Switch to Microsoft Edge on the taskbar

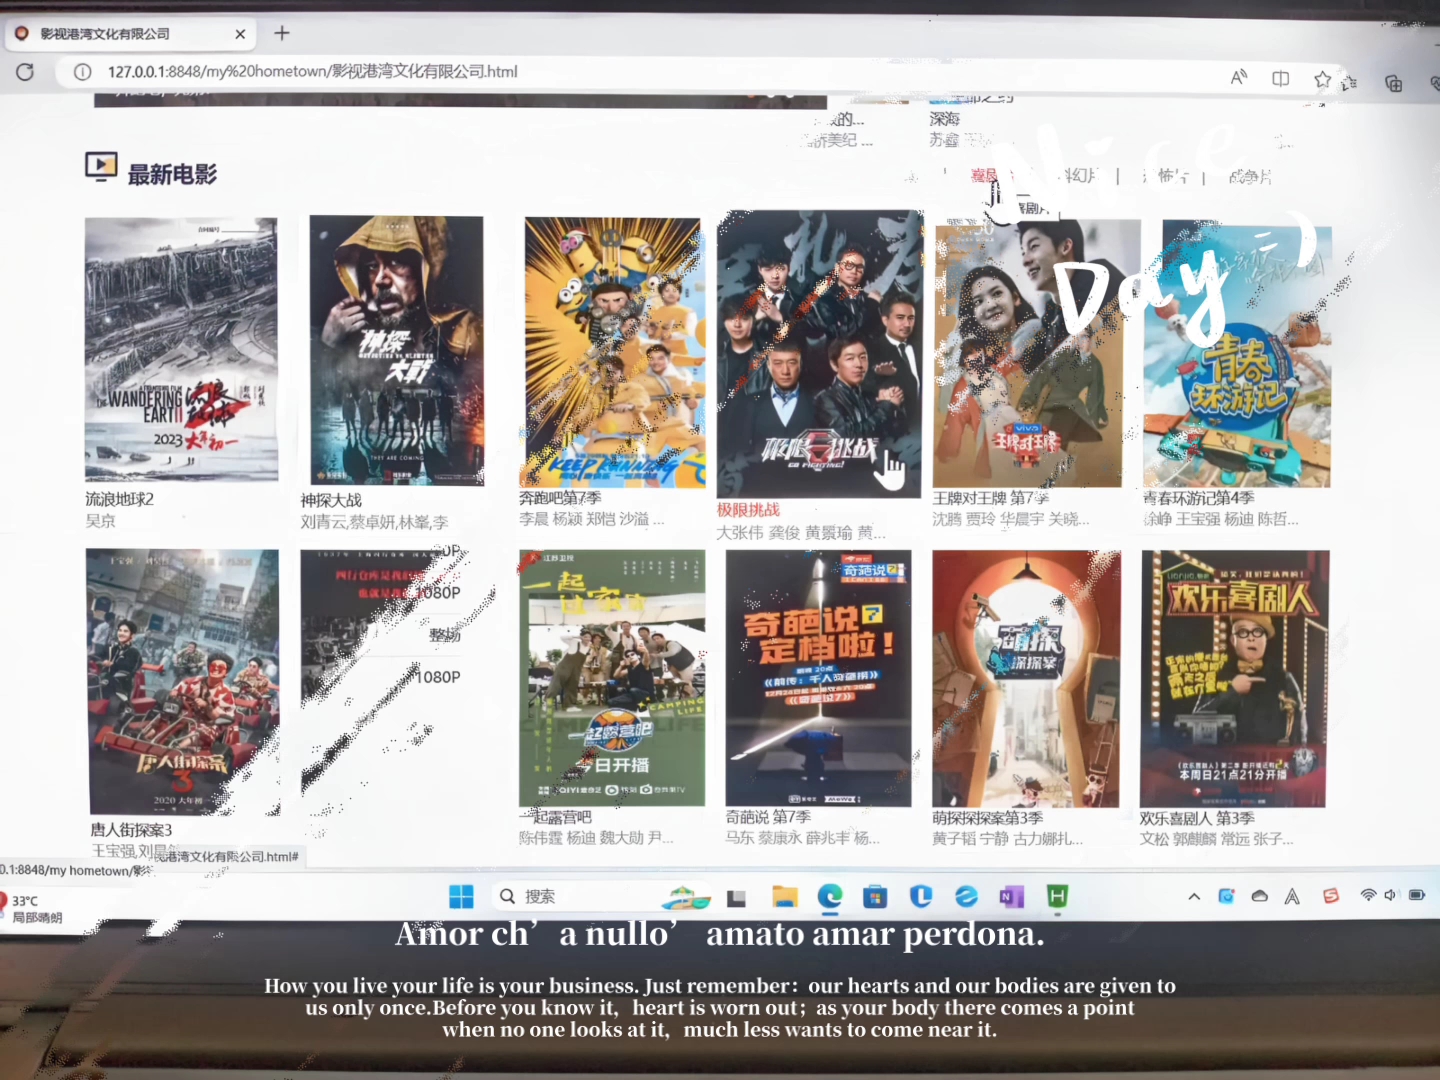tap(830, 896)
